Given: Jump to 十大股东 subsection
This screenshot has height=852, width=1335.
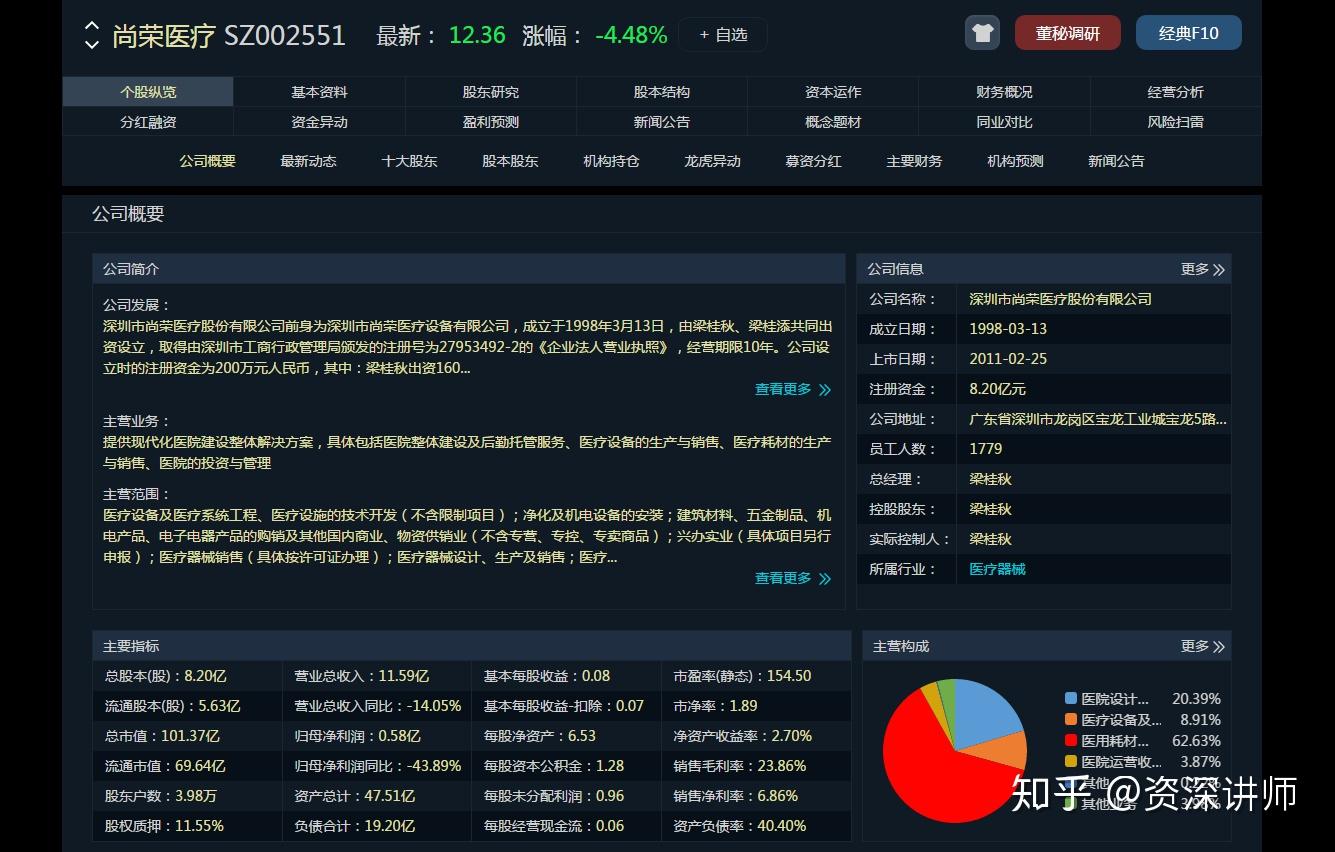Looking at the screenshot, I should click(x=409, y=161).
